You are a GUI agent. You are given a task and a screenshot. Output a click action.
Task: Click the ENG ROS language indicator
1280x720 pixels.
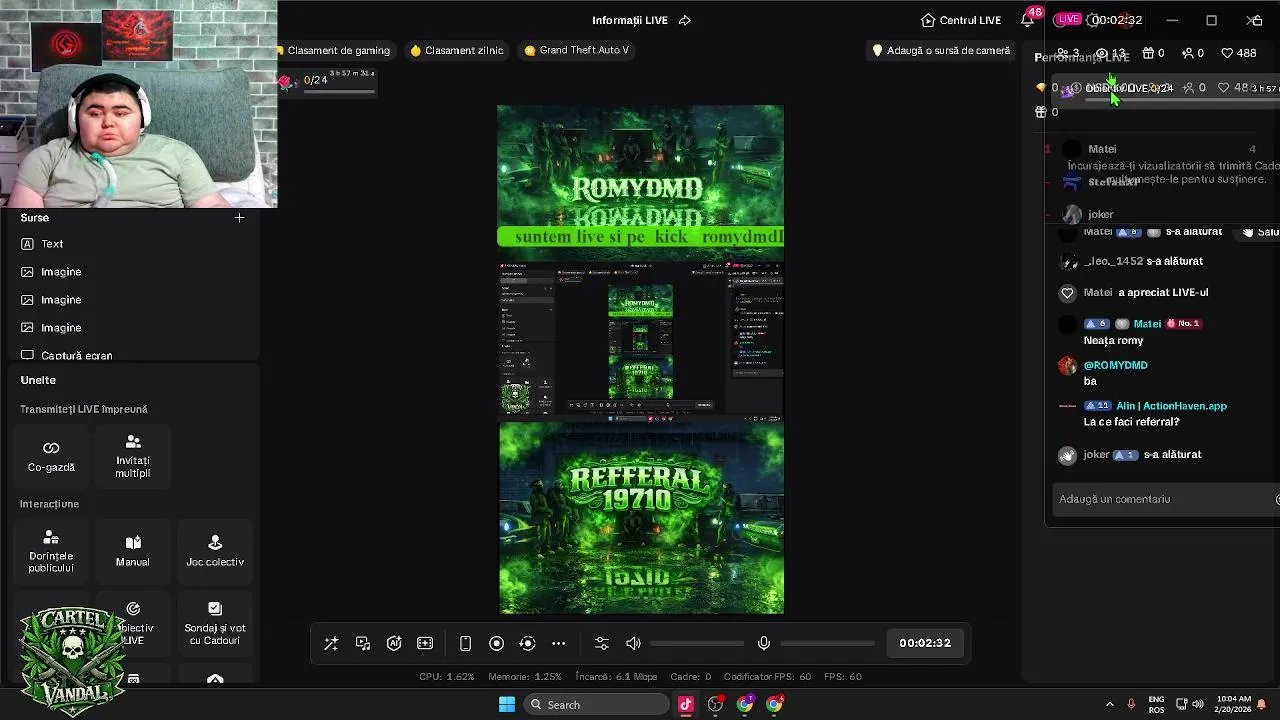(1156, 705)
